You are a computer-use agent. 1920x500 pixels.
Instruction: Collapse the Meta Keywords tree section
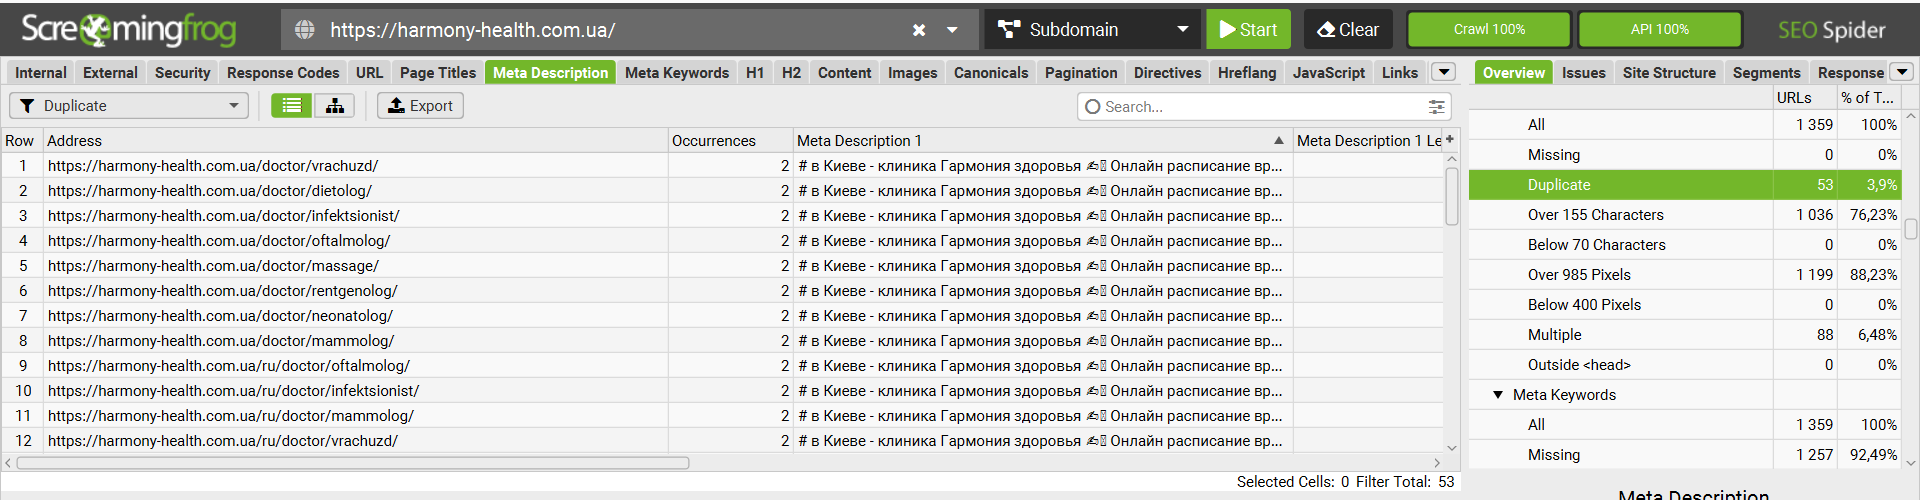pos(1498,395)
